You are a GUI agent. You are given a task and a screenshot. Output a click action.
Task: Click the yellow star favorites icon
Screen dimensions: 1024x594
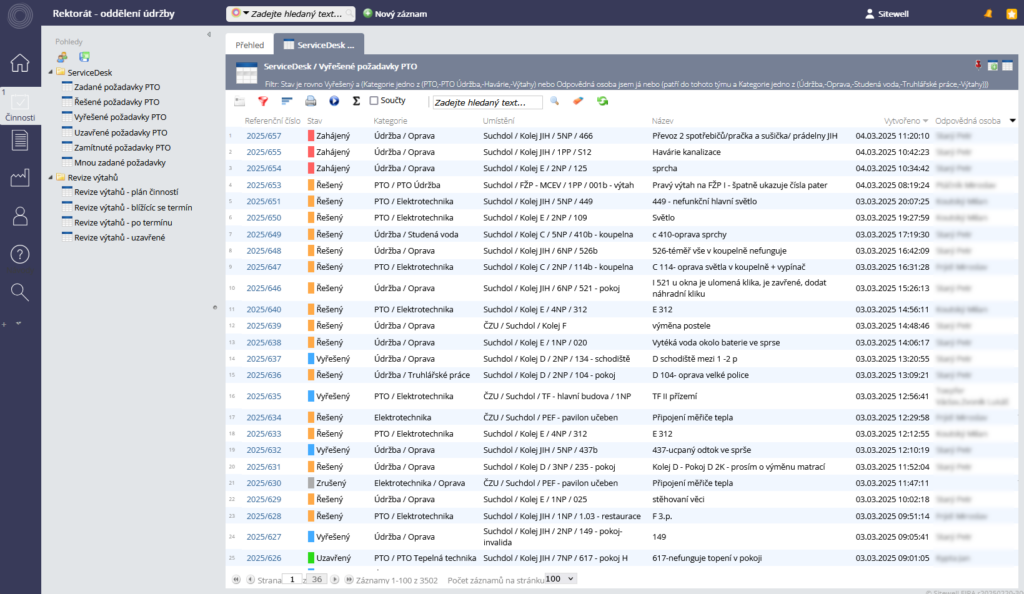click(x=1011, y=14)
